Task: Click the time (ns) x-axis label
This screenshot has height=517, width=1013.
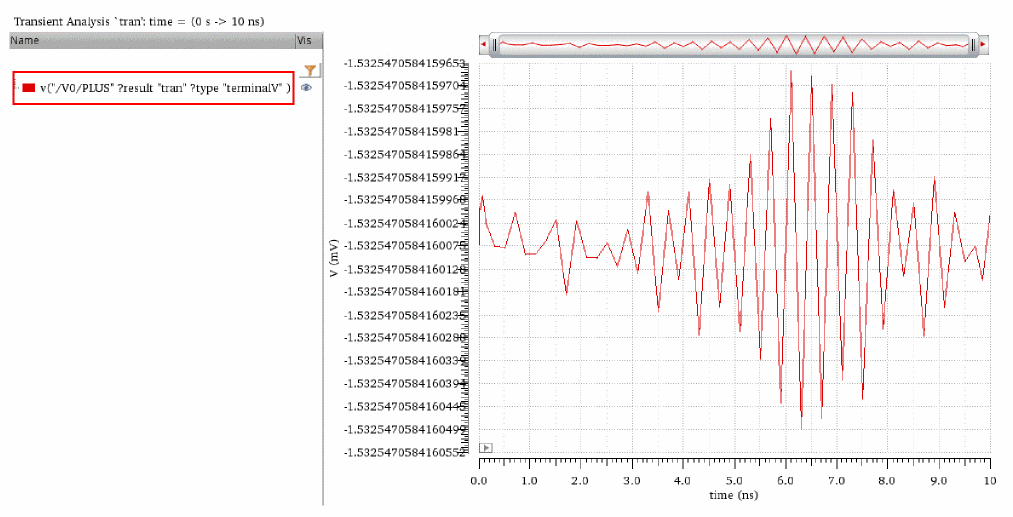Action: point(733,495)
